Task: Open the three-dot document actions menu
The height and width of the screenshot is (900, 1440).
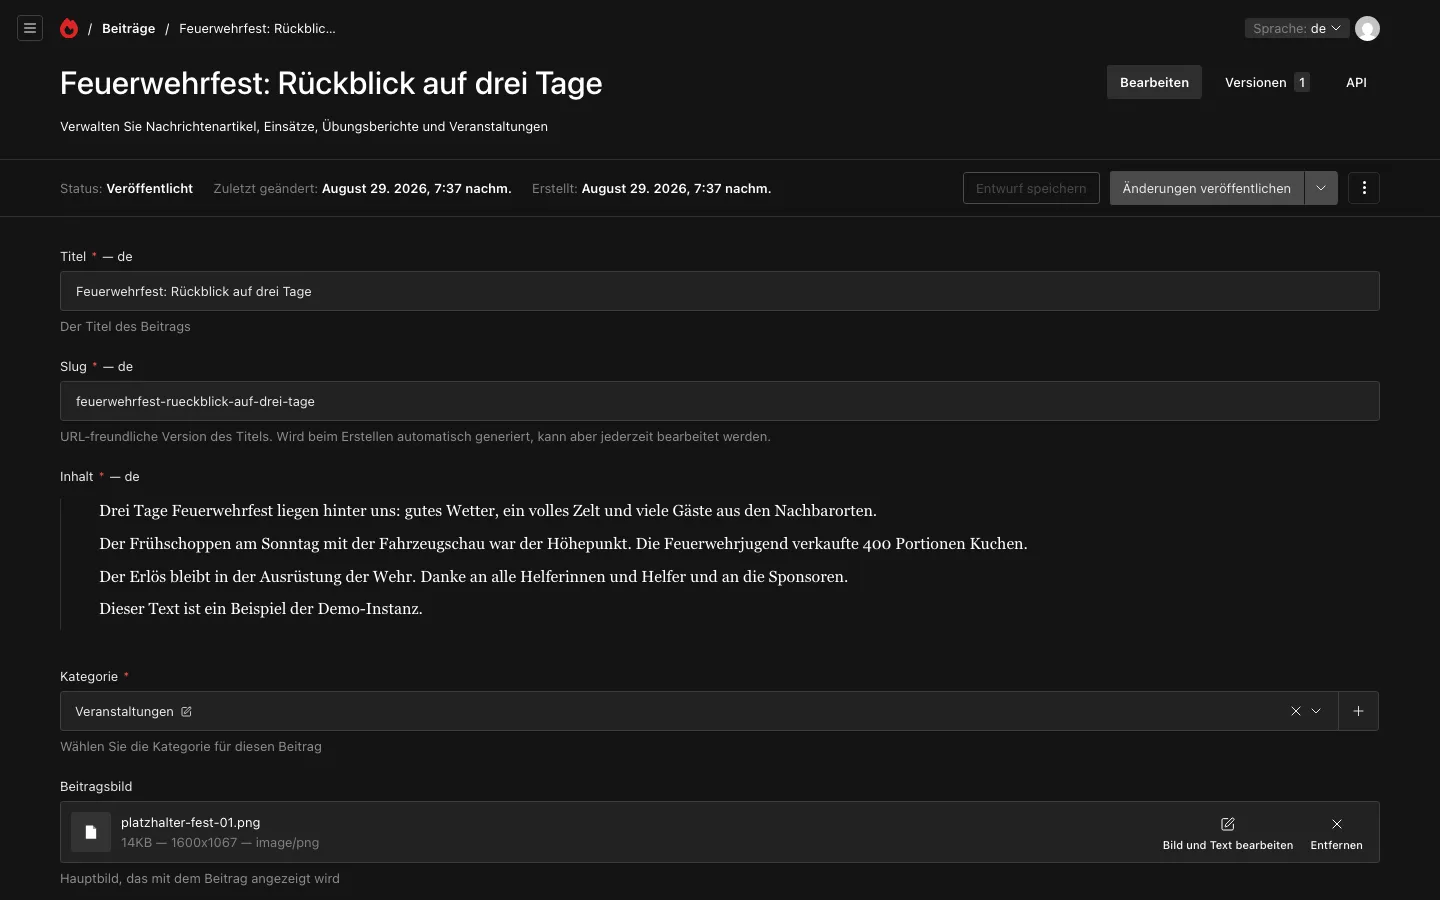Action: click(x=1364, y=188)
